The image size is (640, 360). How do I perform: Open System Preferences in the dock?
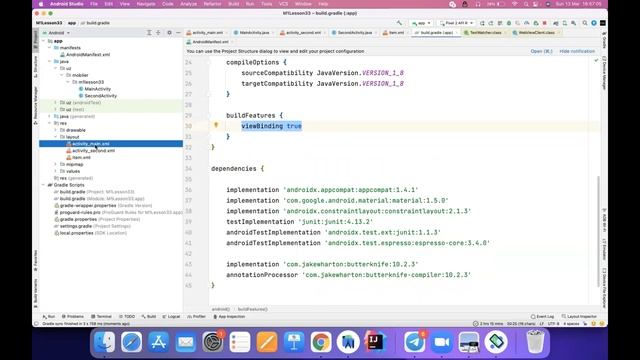tap(213, 342)
